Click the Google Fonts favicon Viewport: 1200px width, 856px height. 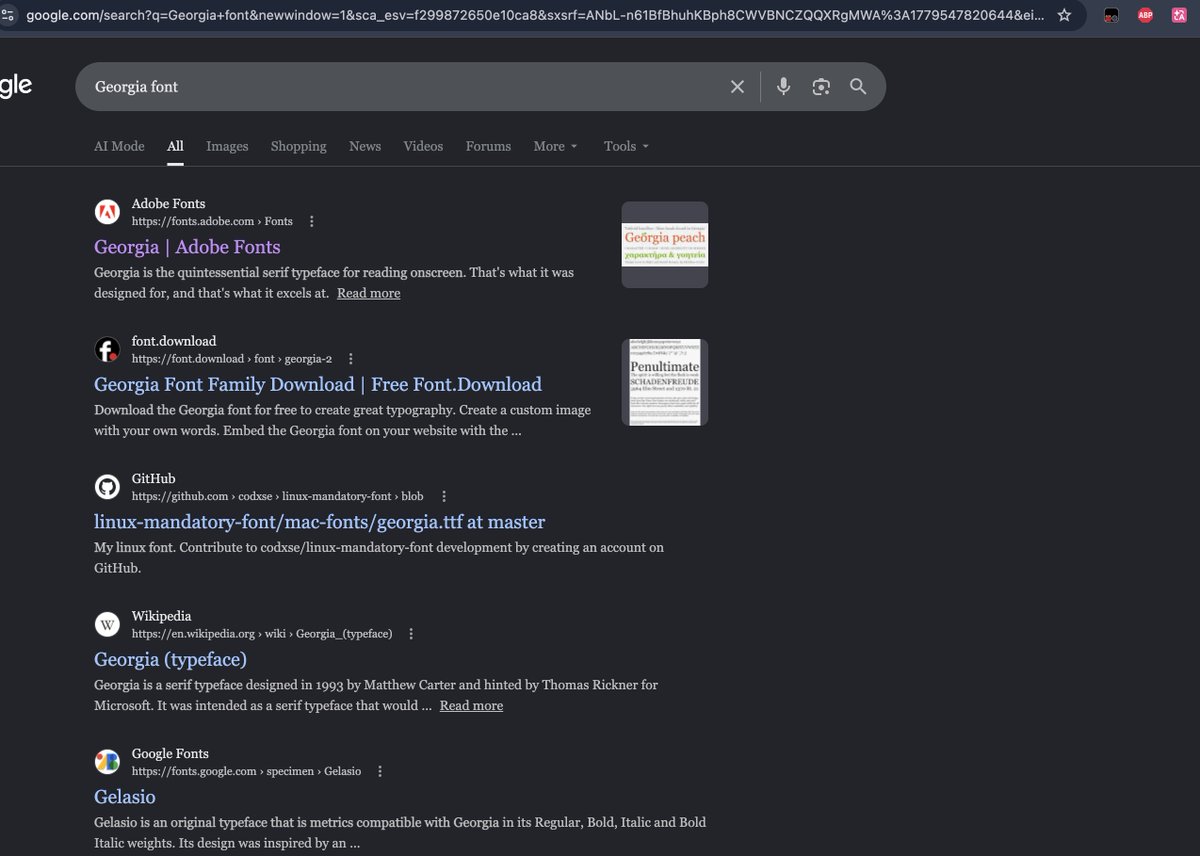(x=107, y=762)
